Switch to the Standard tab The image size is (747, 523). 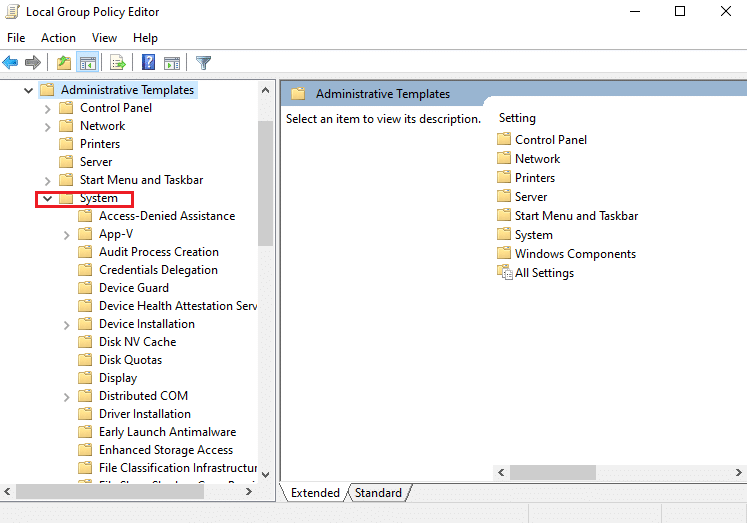pyautogui.click(x=378, y=493)
